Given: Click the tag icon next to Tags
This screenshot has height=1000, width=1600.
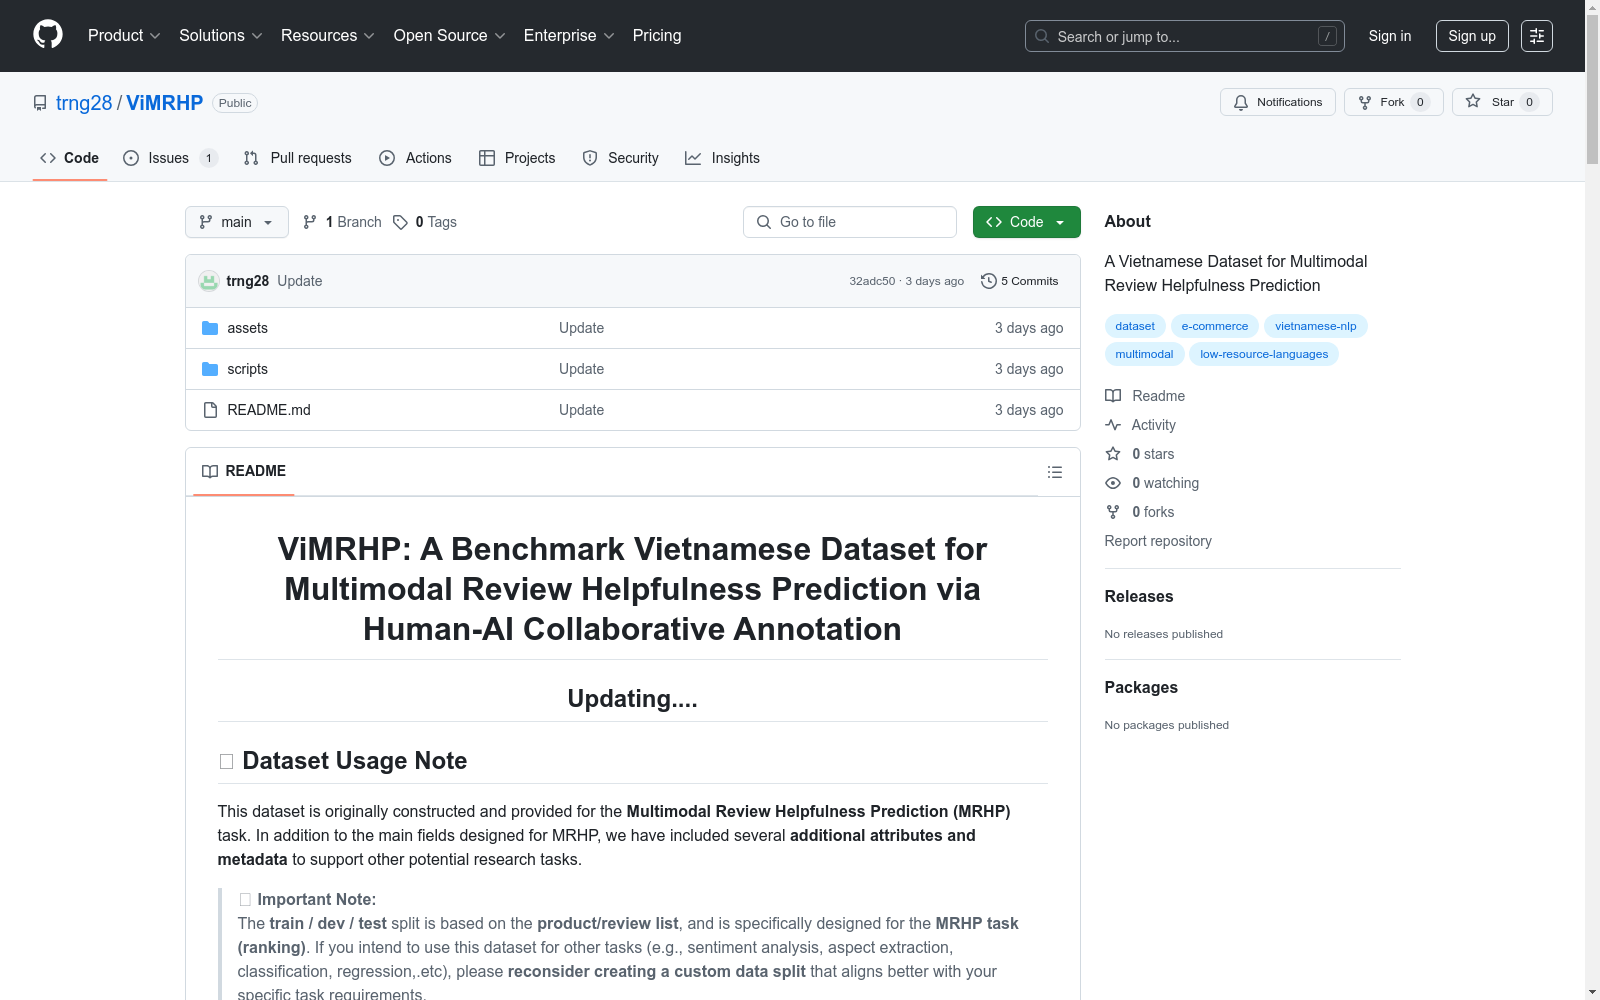Looking at the screenshot, I should [400, 222].
